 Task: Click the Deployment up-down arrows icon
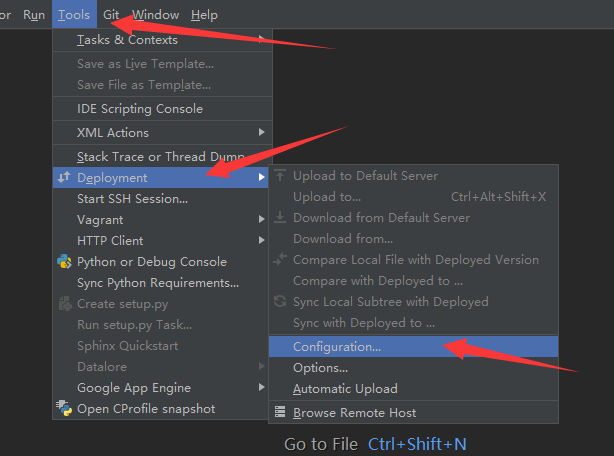point(64,178)
